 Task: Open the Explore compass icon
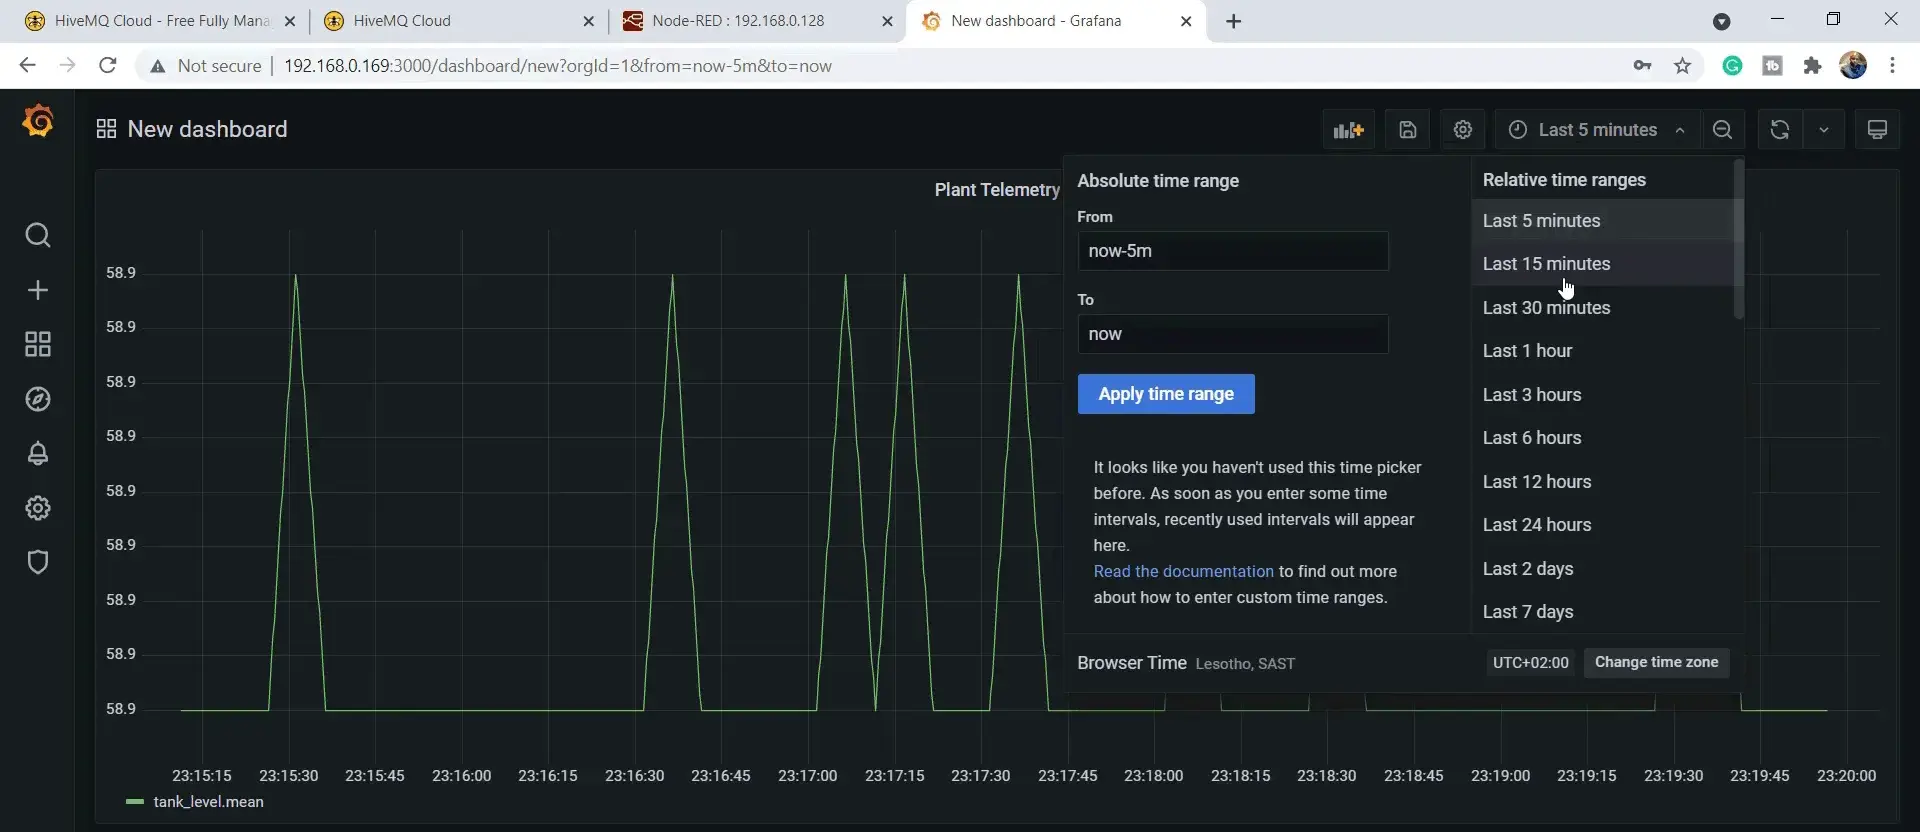(x=38, y=399)
